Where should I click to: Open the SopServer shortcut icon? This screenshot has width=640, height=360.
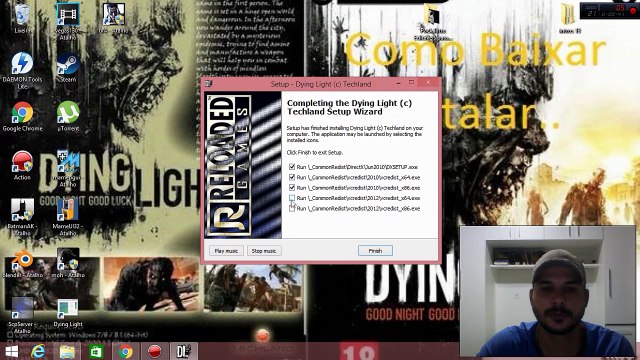[22, 314]
